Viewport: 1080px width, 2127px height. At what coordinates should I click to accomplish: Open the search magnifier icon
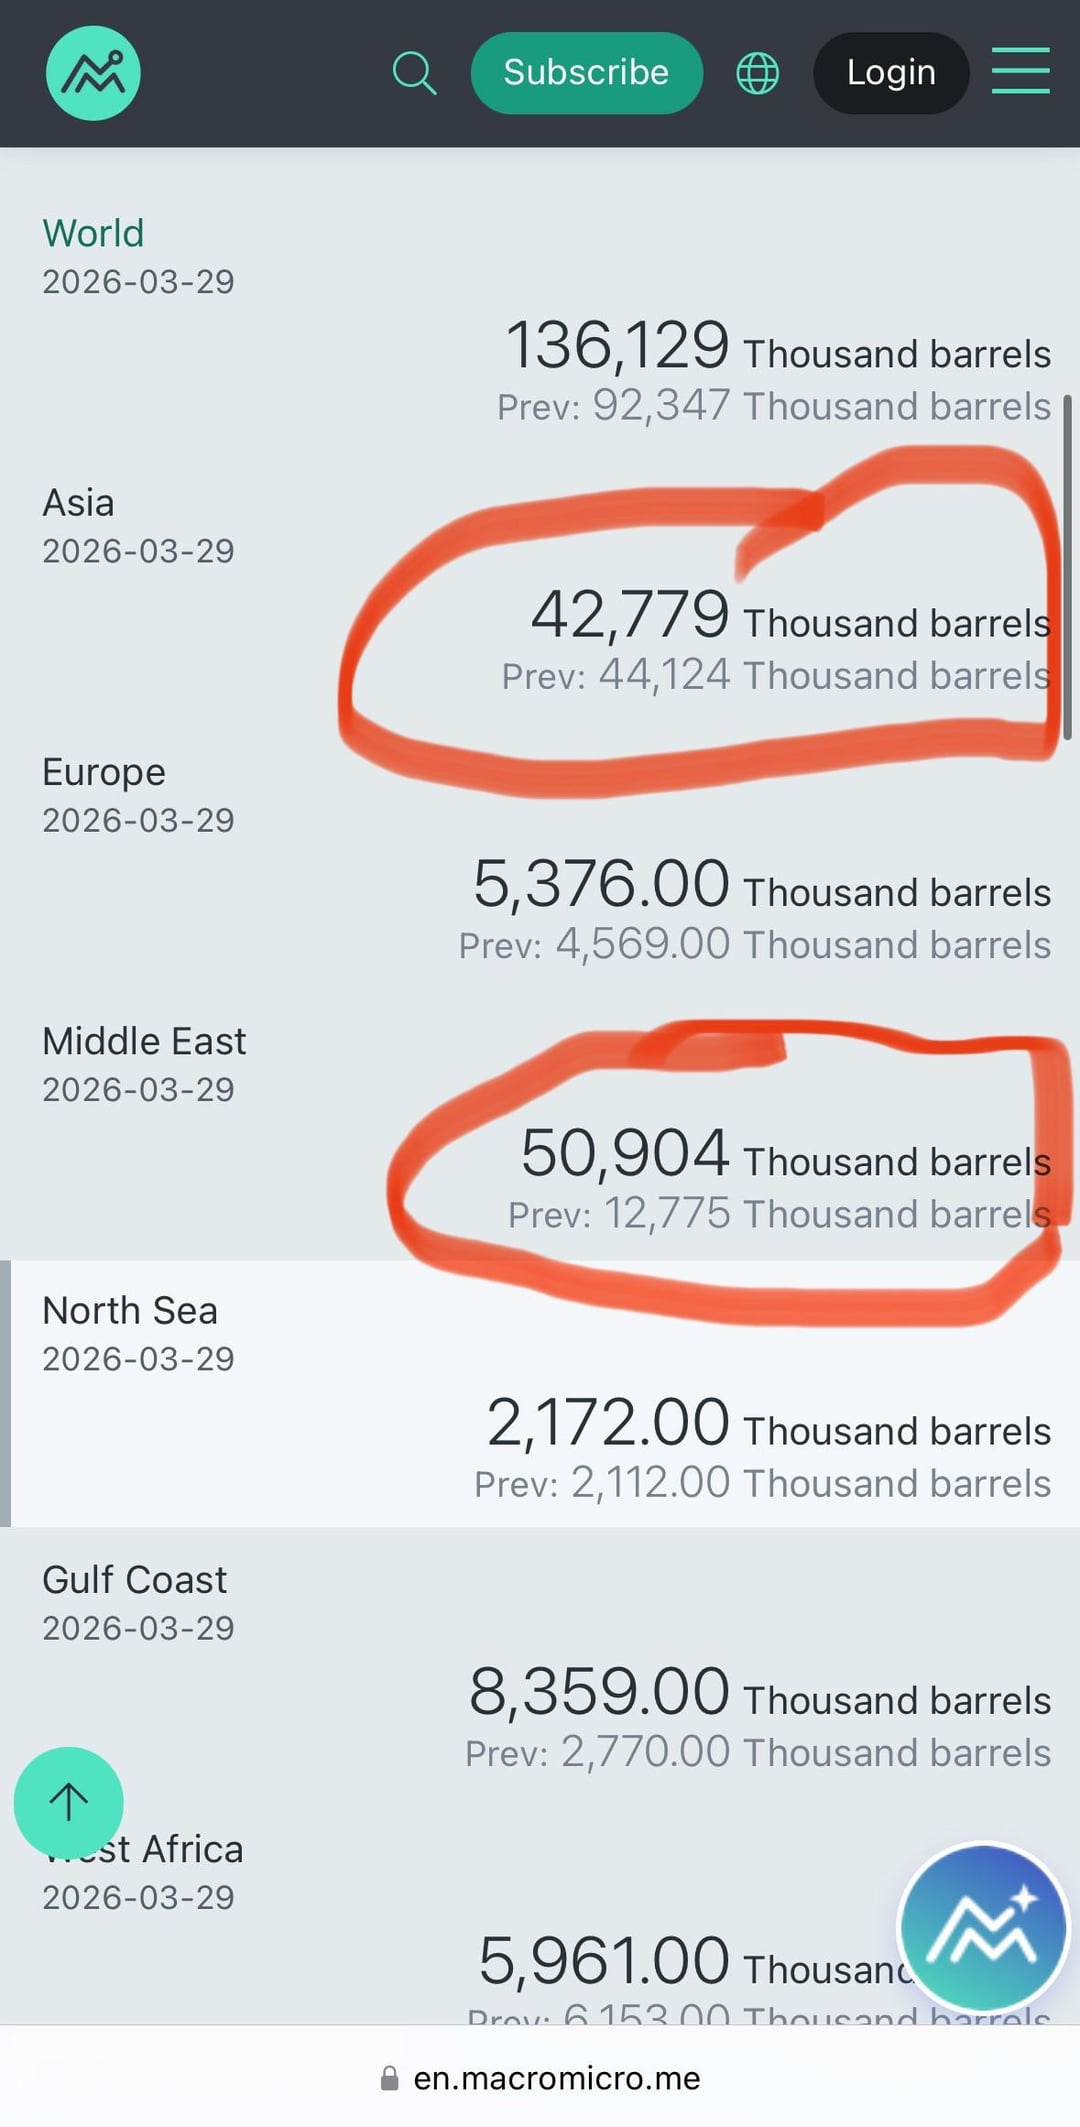pos(414,73)
